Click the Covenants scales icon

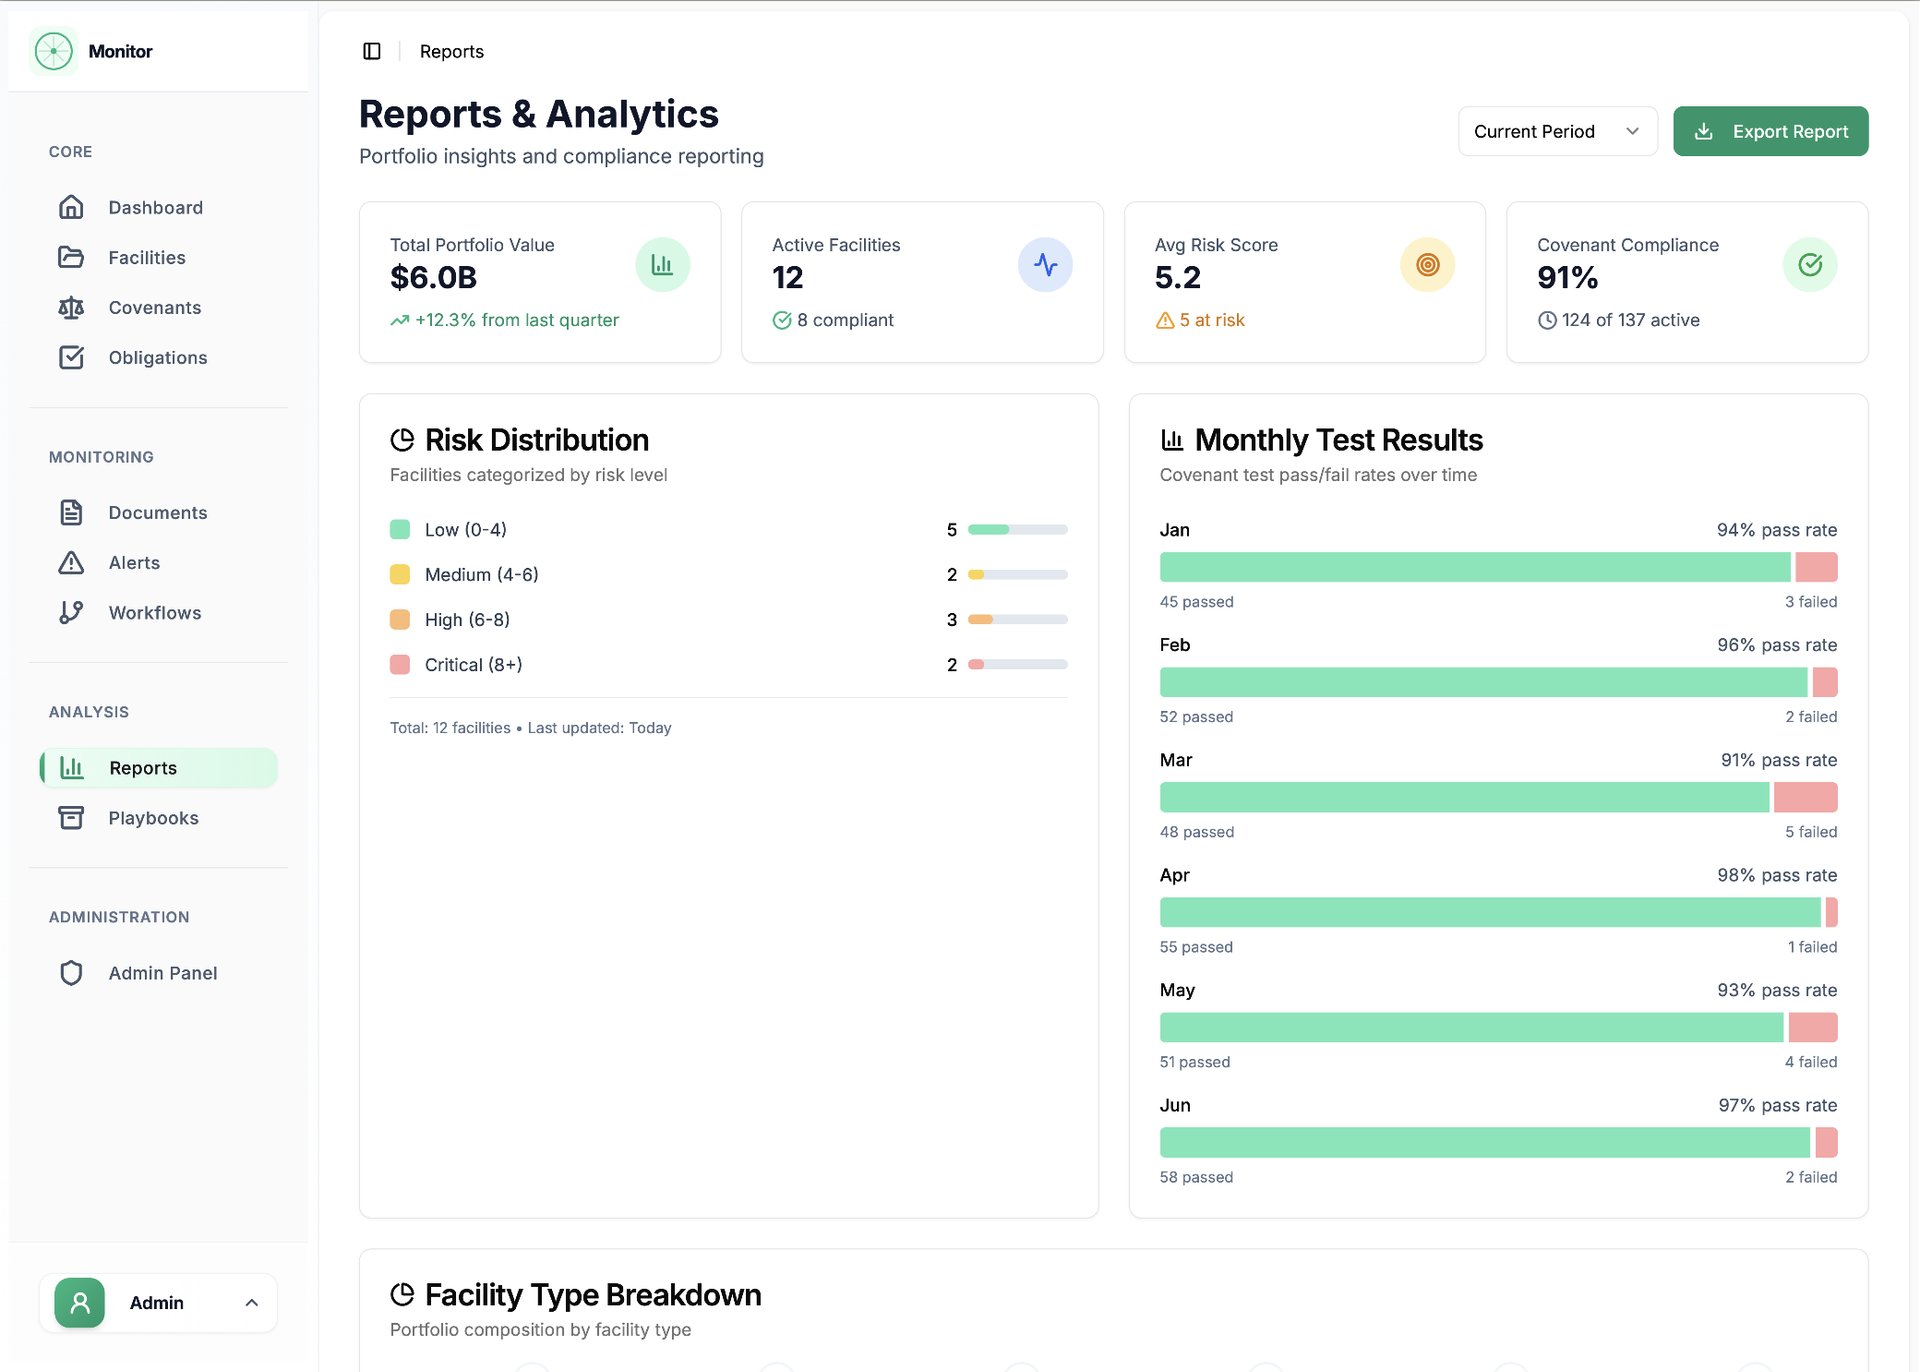point(71,307)
